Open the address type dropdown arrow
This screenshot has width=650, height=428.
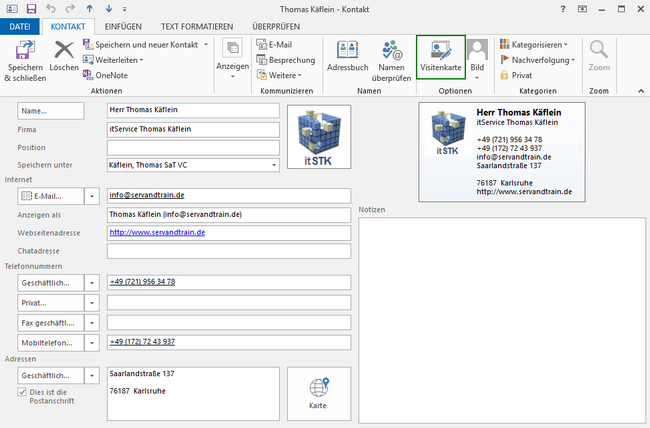(92, 376)
